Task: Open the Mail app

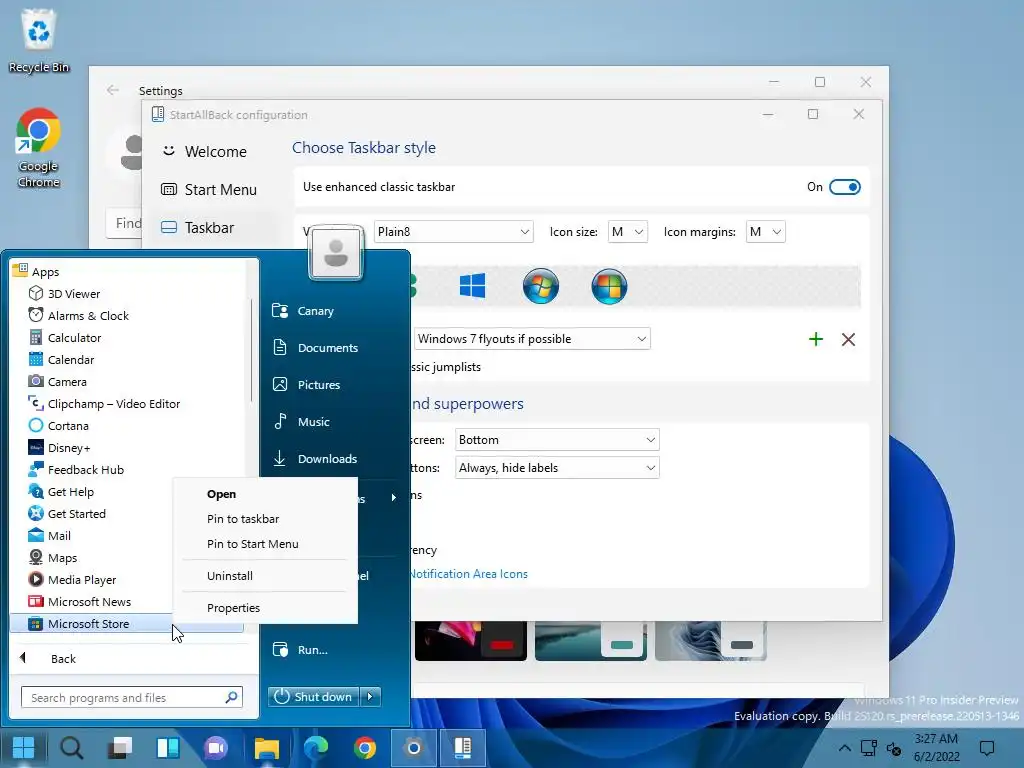Action: coord(49,536)
